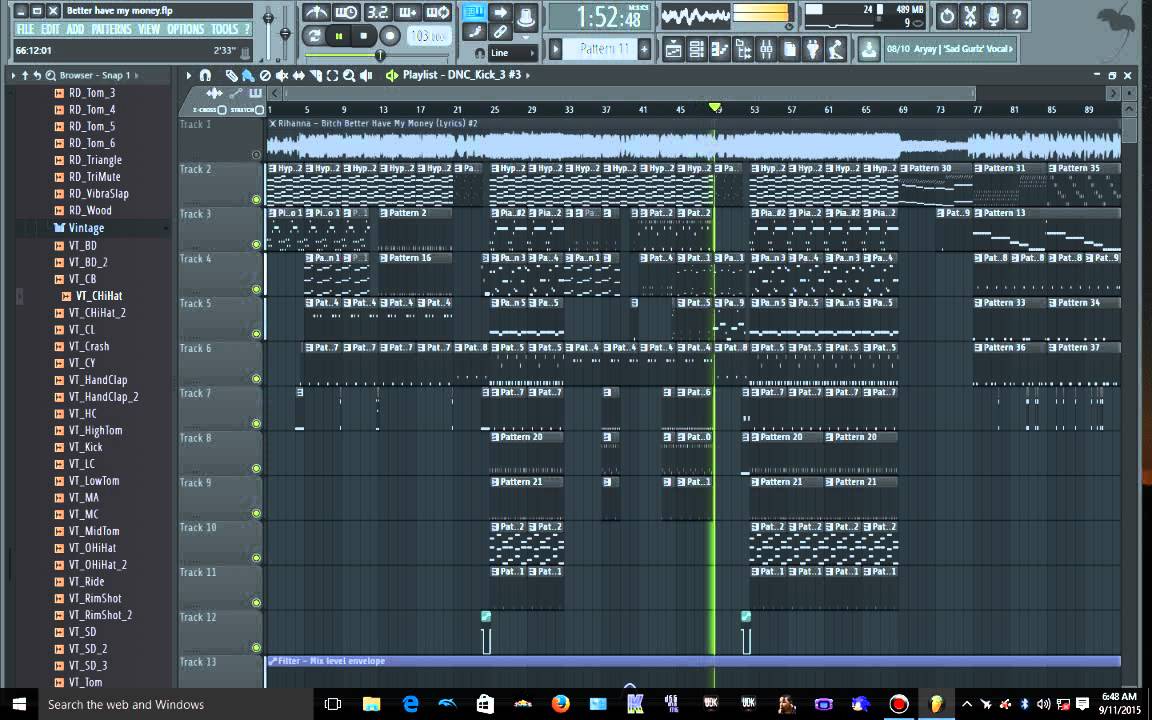
Task: Open the TOOLS menu
Action: [x=224, y=29]
